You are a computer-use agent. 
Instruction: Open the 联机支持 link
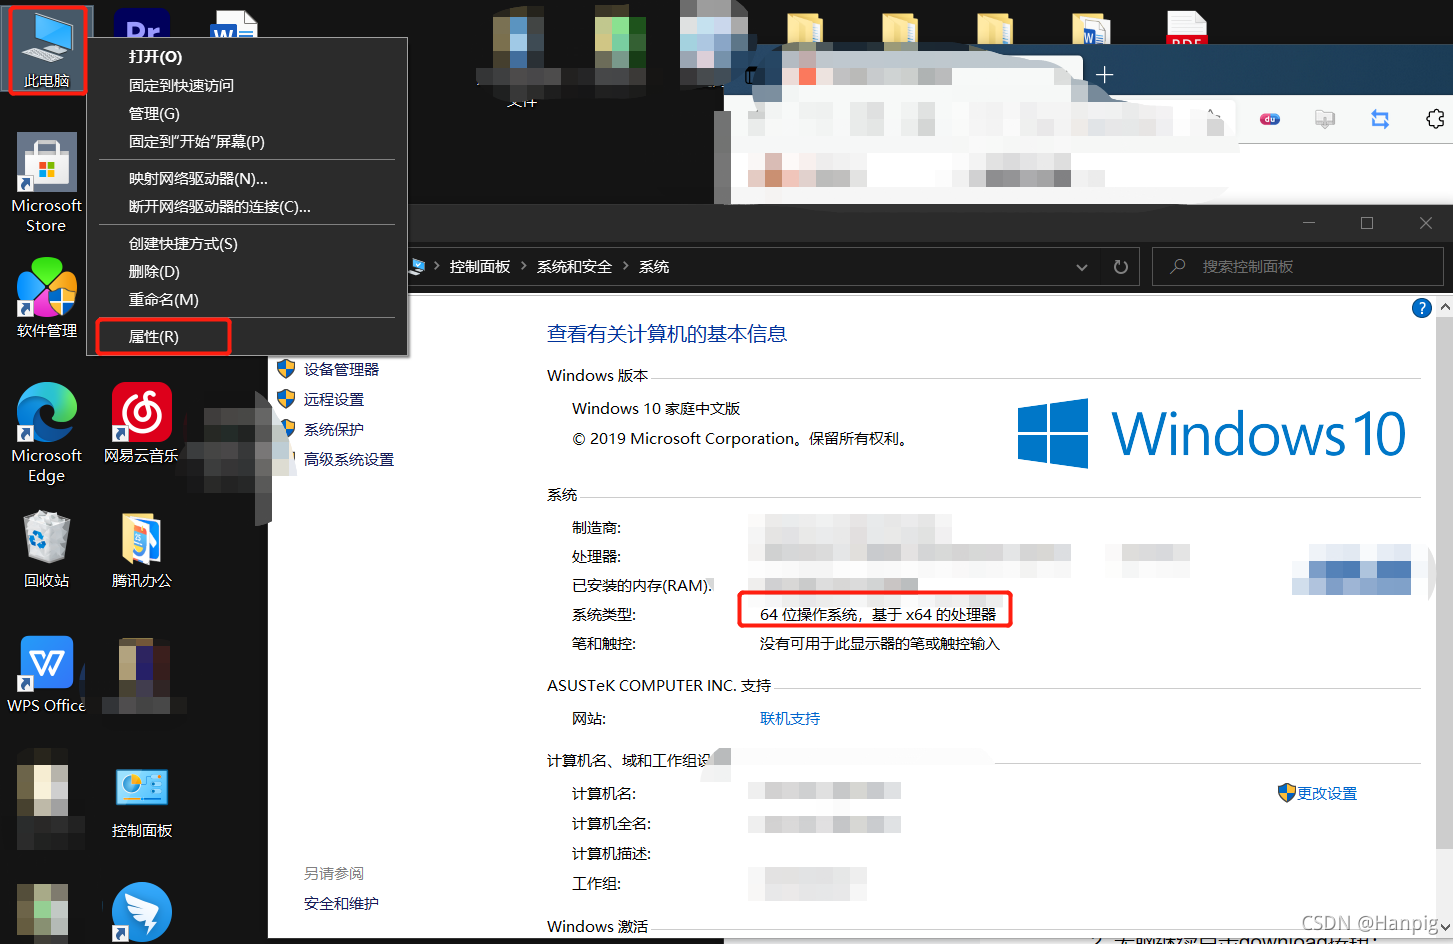[790, 718]
